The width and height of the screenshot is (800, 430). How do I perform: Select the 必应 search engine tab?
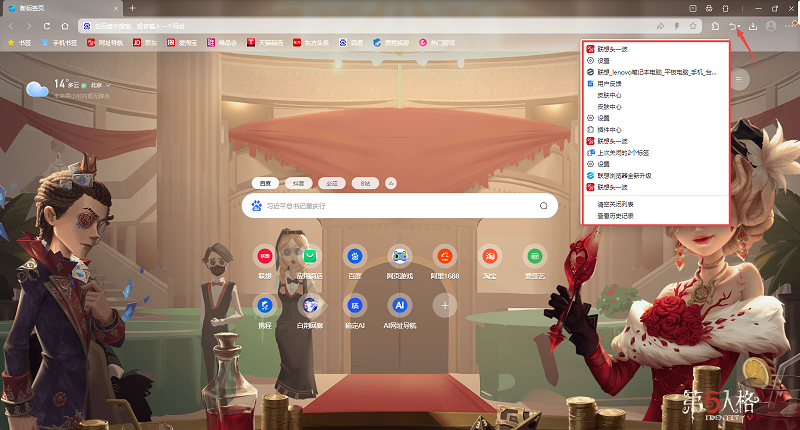pos(332,183)
